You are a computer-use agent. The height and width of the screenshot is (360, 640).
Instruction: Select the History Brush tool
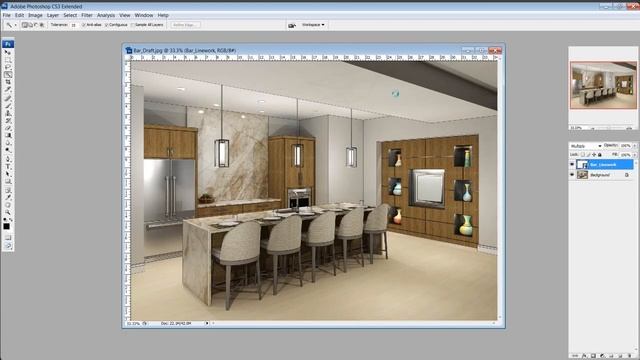[8, 121]
